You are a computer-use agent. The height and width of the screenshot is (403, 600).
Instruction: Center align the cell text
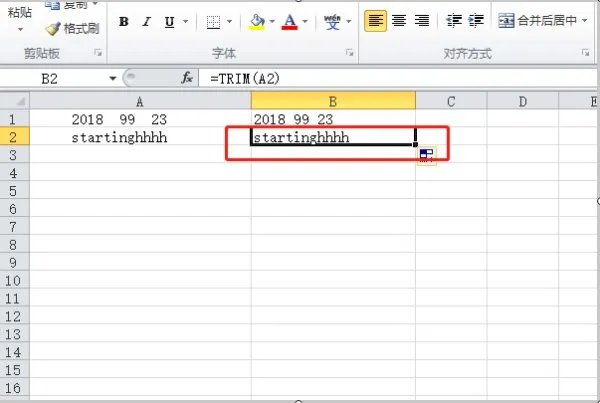[399, 21]
